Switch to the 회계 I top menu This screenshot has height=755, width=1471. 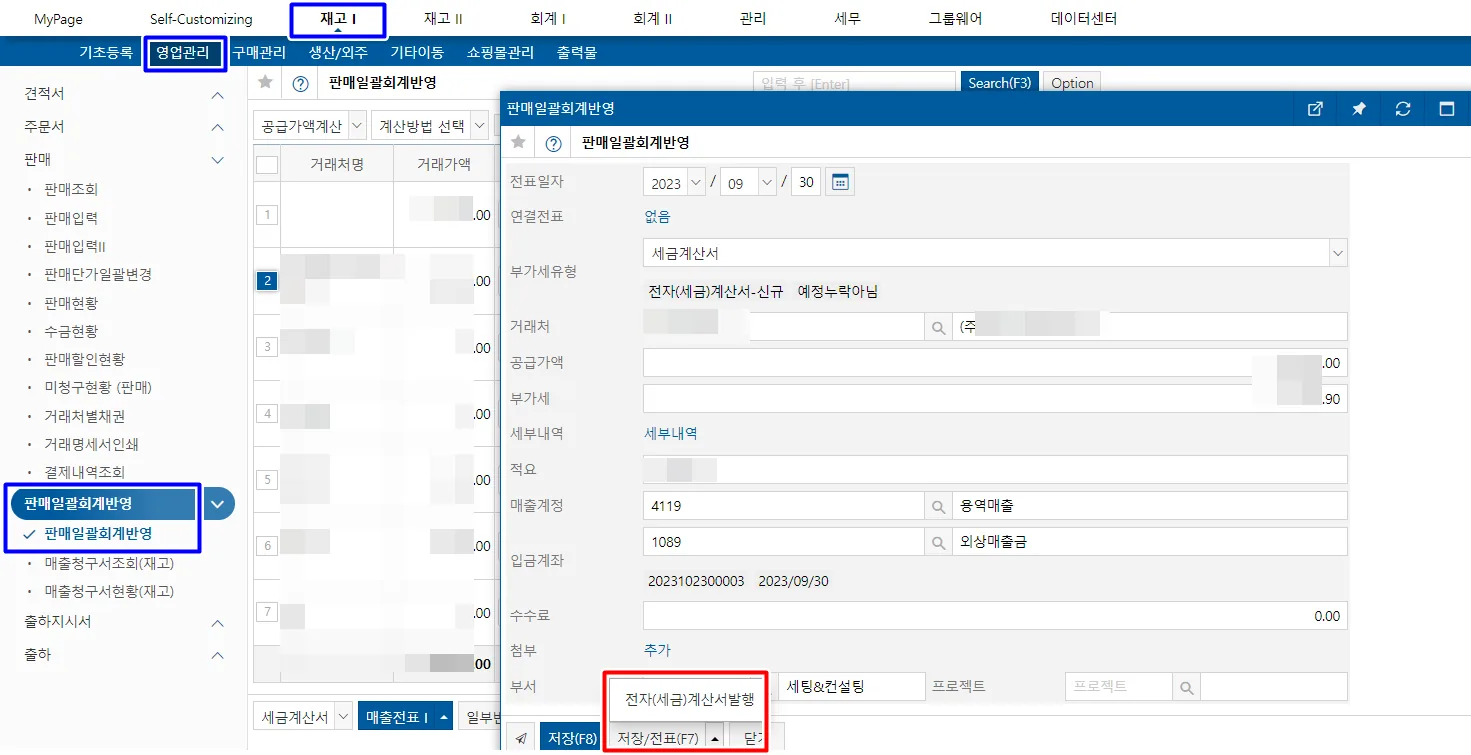[x=548, y=19]
